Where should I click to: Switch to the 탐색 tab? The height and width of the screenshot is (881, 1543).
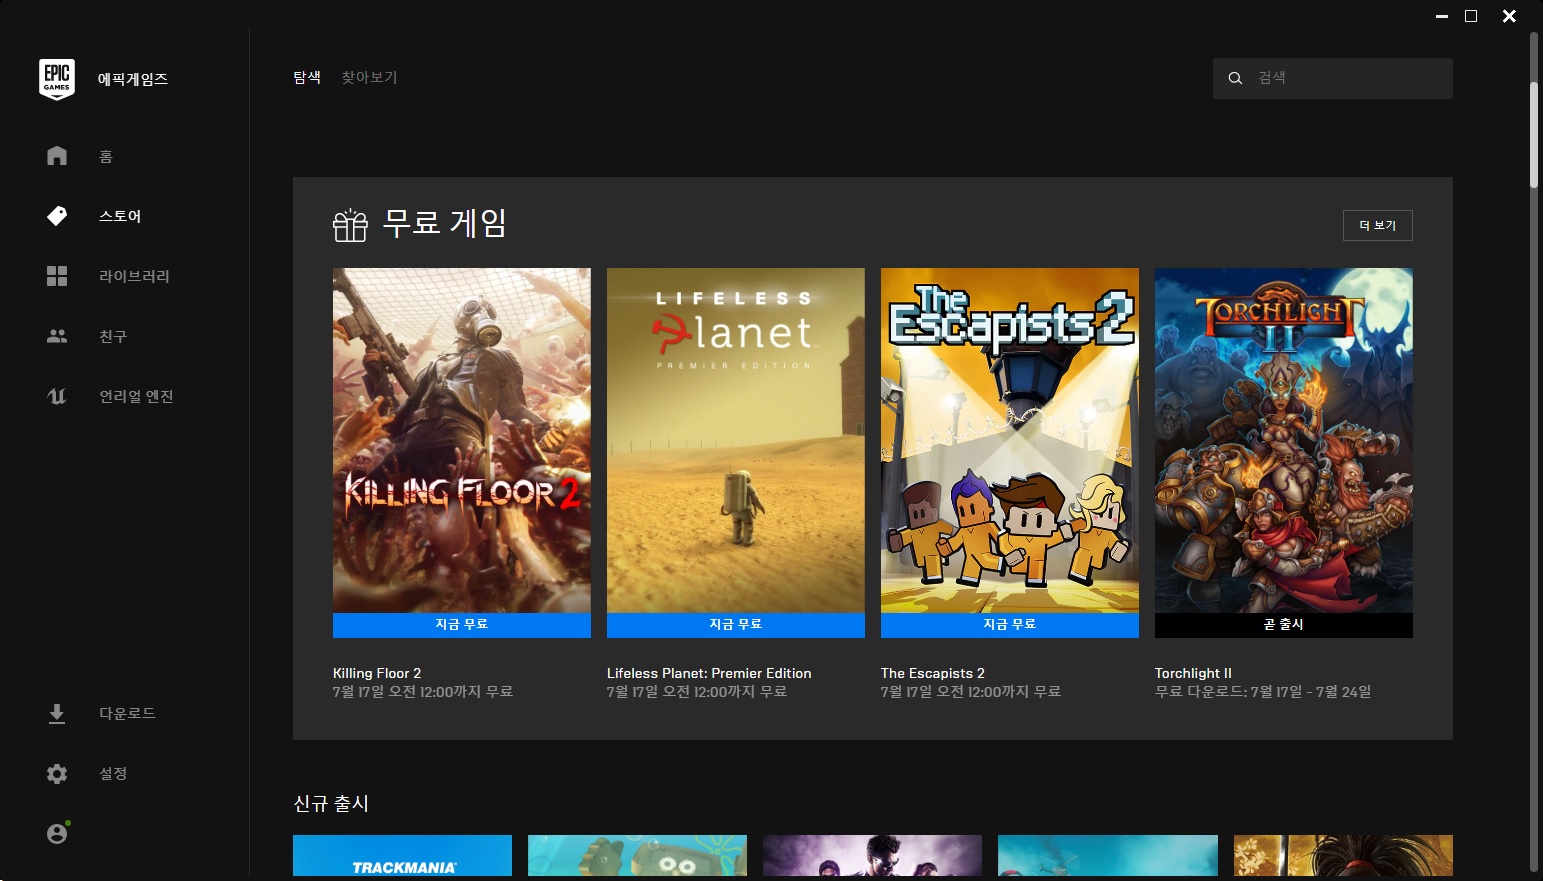point(307,77)
